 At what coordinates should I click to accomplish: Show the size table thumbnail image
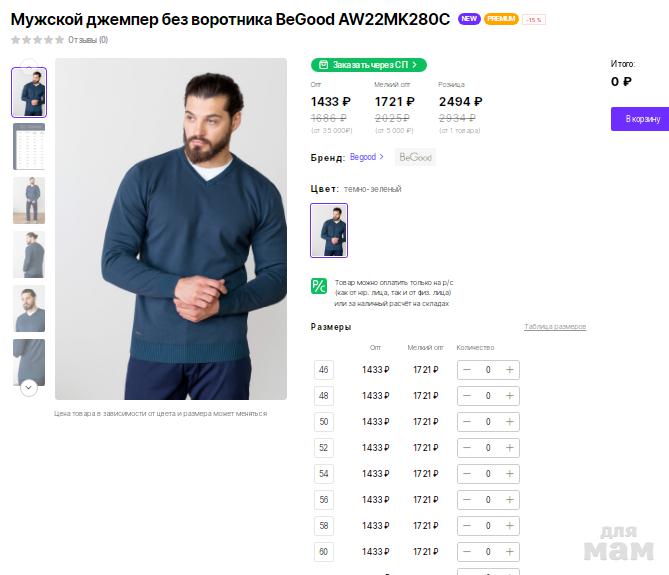click(x=29, y=146)
